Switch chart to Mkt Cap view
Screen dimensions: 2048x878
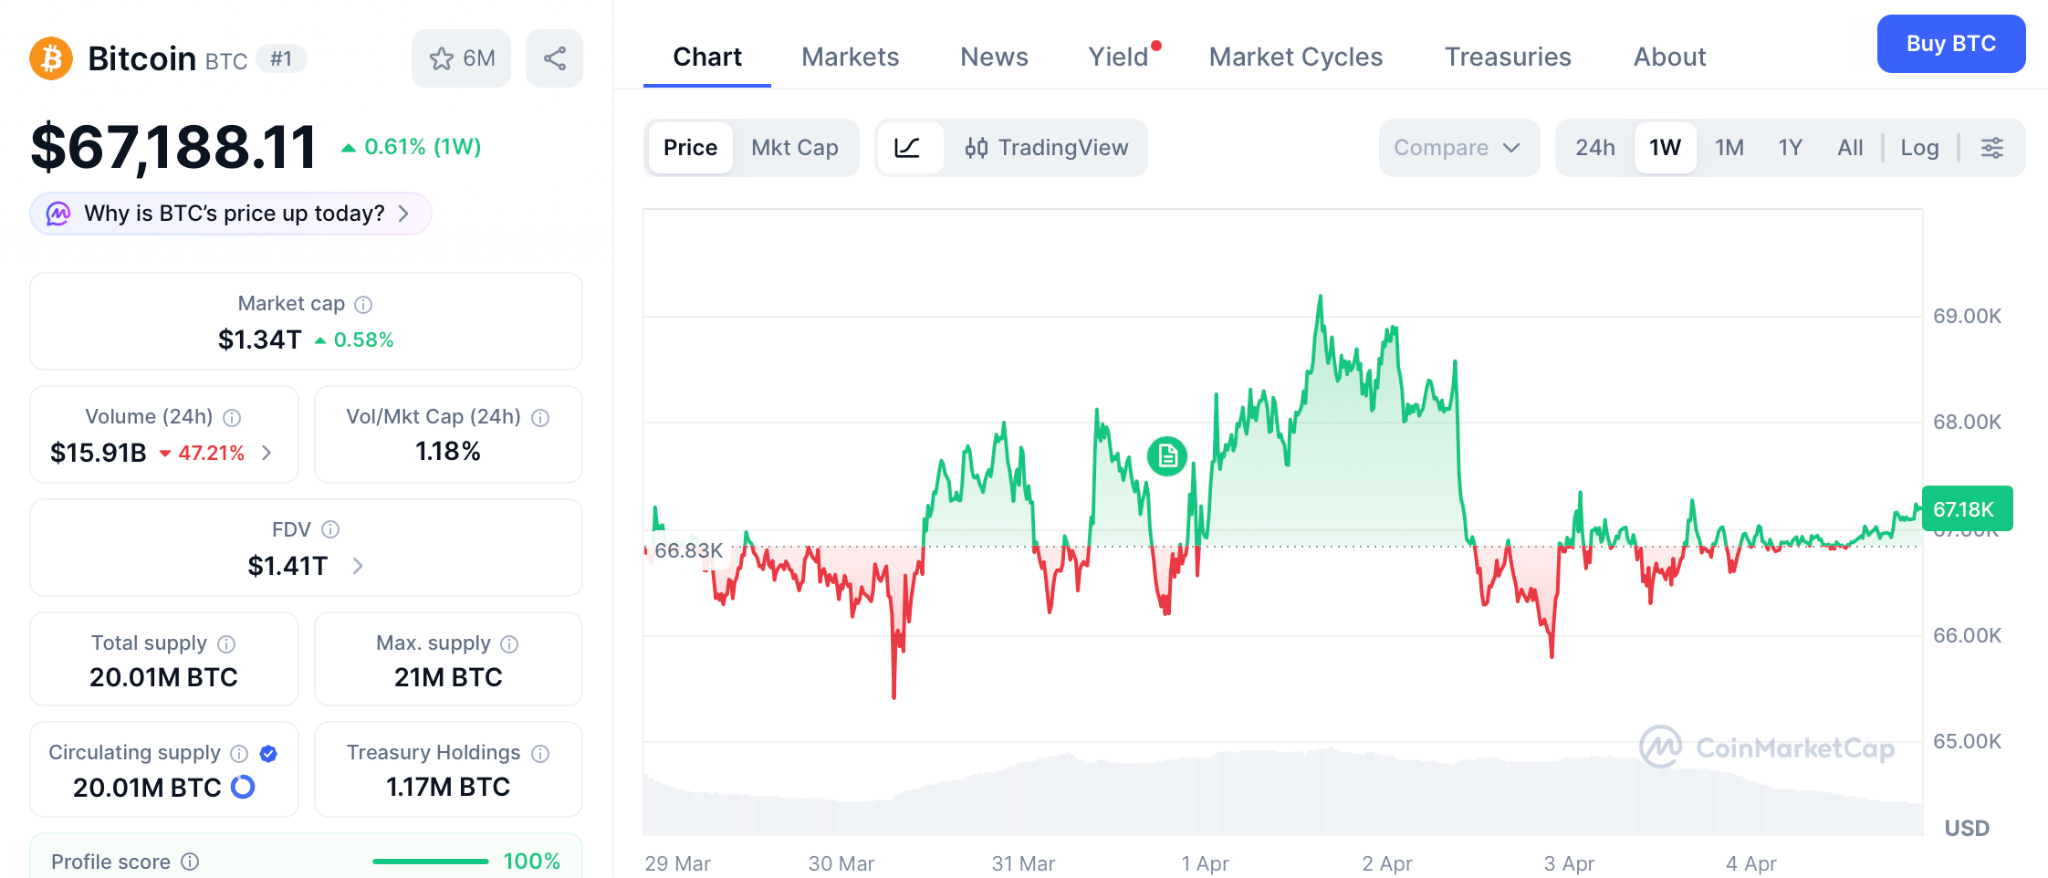tap(794, 148)
